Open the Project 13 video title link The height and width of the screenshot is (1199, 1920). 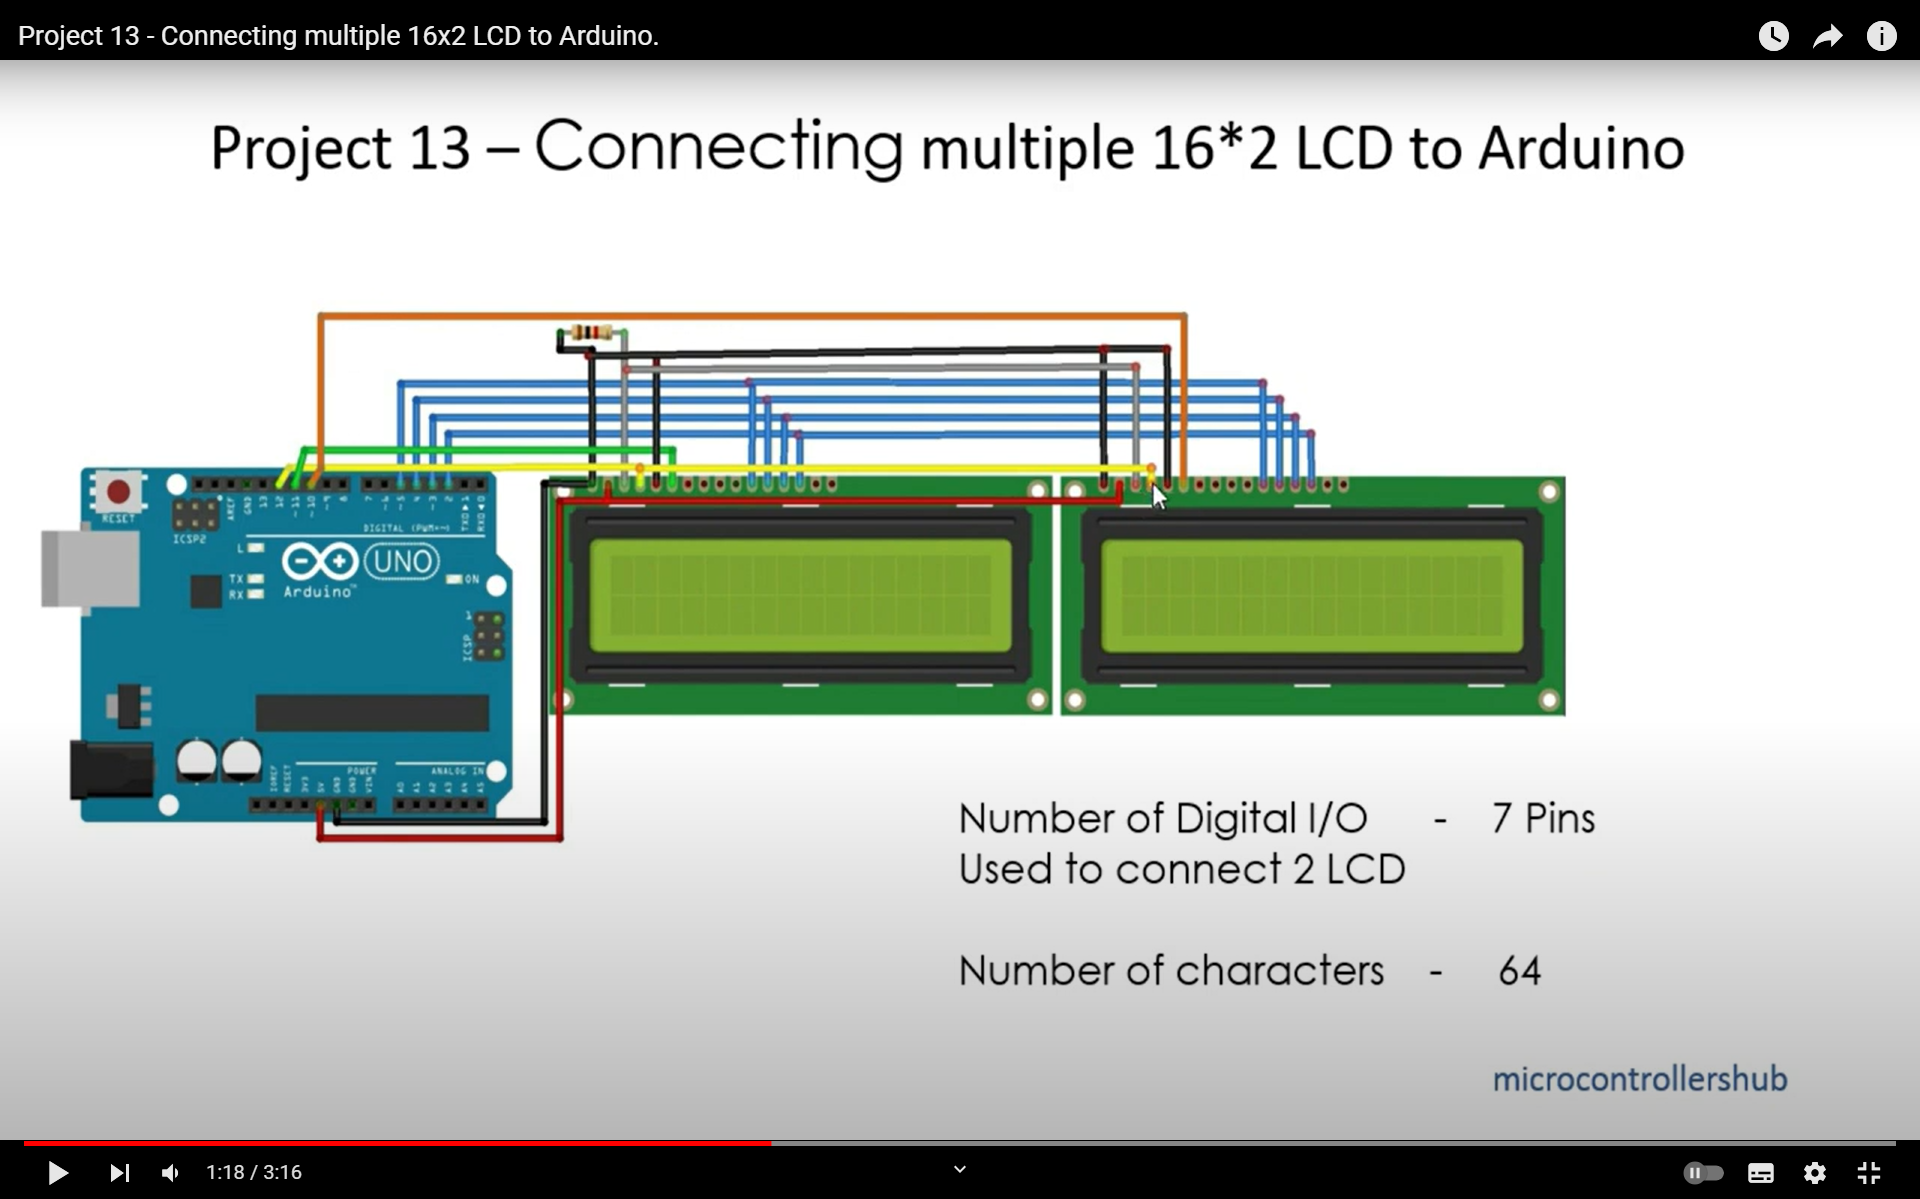[x=338, y=36]
